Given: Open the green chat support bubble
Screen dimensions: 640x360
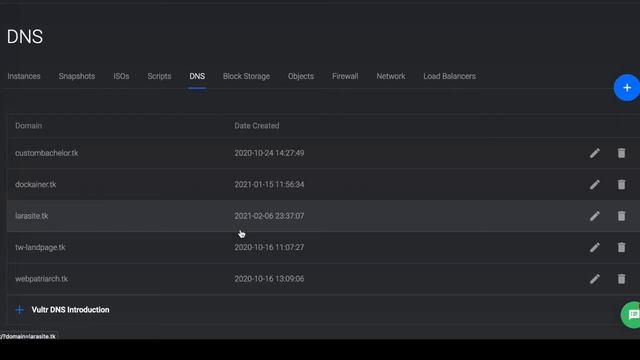Looking at the screenshot, I should [x=631, y=315].
